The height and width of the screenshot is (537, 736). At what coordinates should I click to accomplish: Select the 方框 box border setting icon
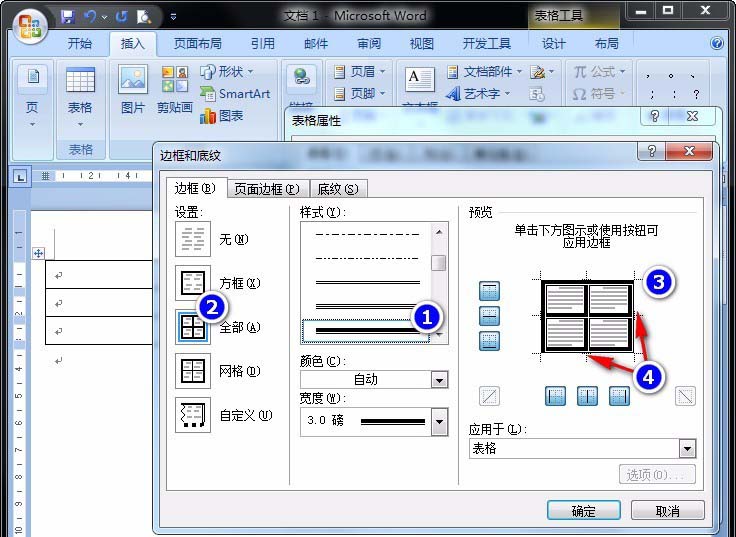tap(193, 283)
